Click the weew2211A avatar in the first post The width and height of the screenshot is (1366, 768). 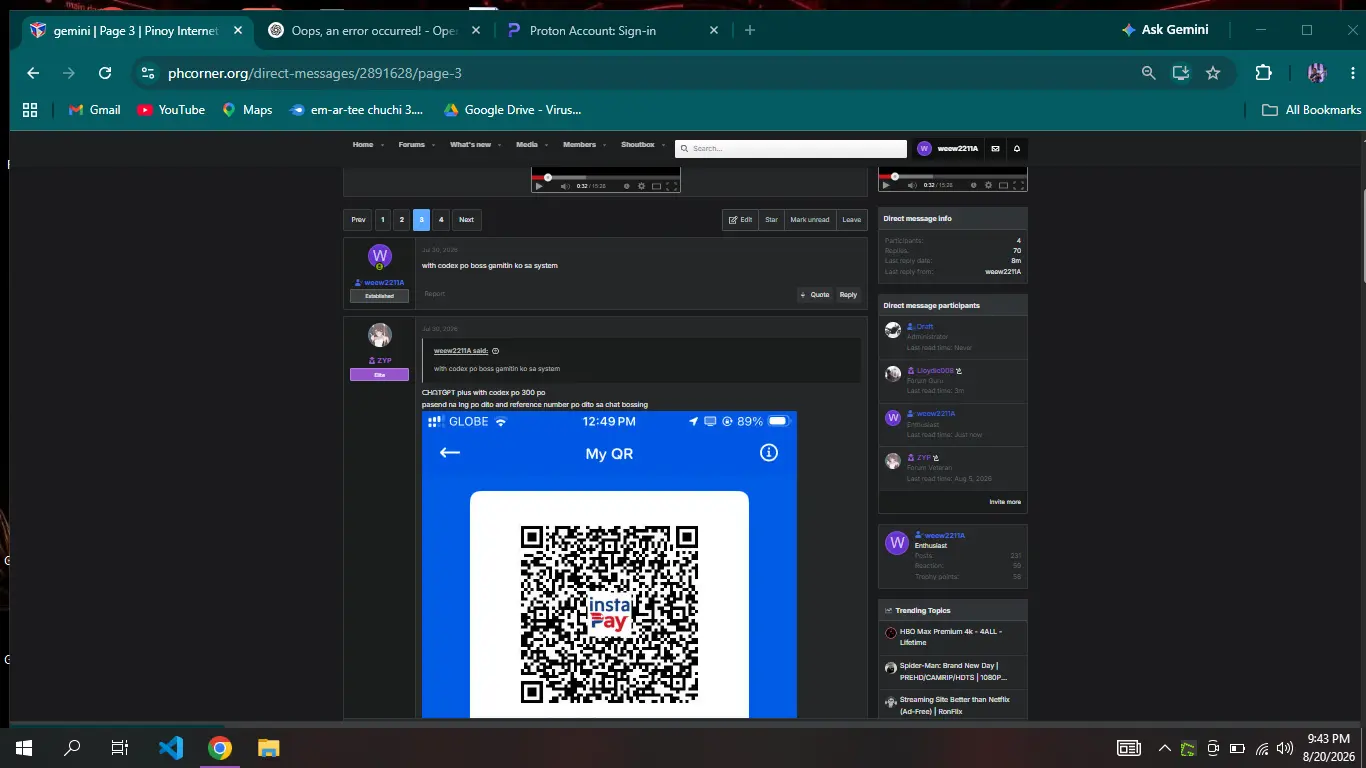[x=379, y=256]
